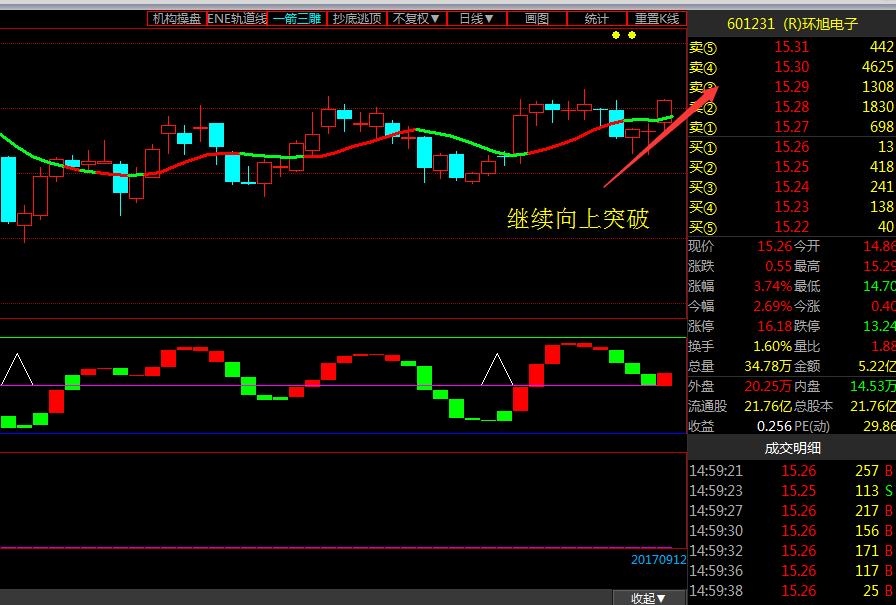This screenshot has height=605, width=896.
Task: Switch to ENE轨道线 indicator tab
Action: pyautogui.click(x=237, y=19)
